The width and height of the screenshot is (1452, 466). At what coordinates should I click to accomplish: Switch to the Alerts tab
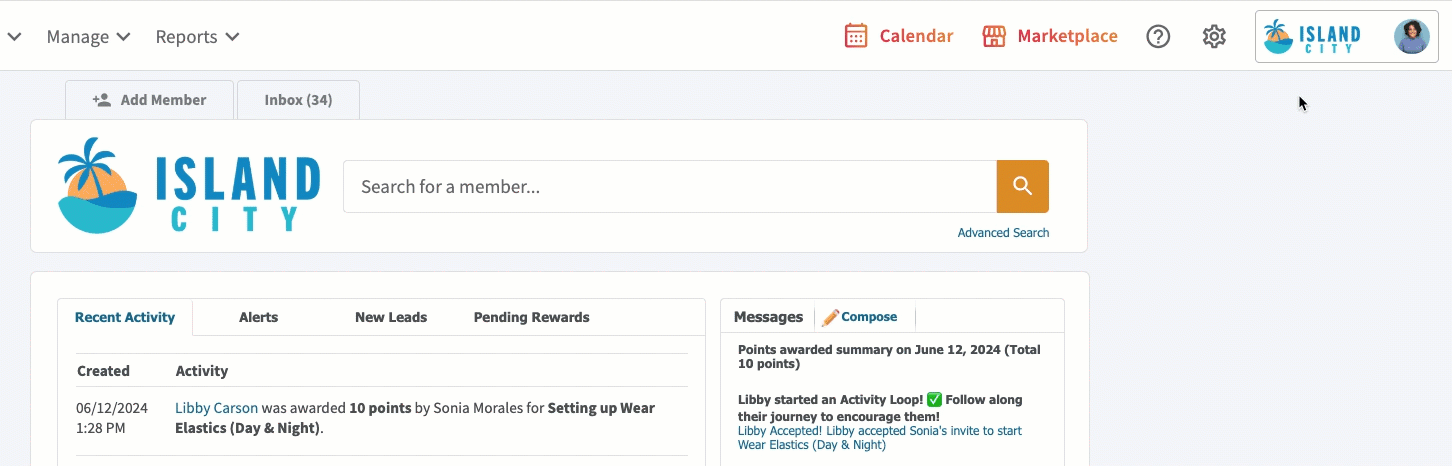tap(258, 317)
